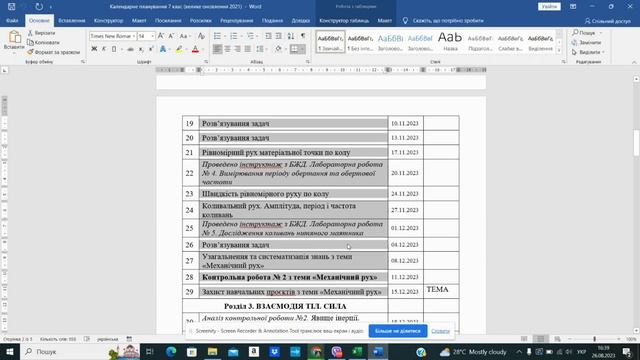The height and width of the screenshot is (360, 640).
Task: Open the Excel taskbar icon
Action: click(357, 351)
